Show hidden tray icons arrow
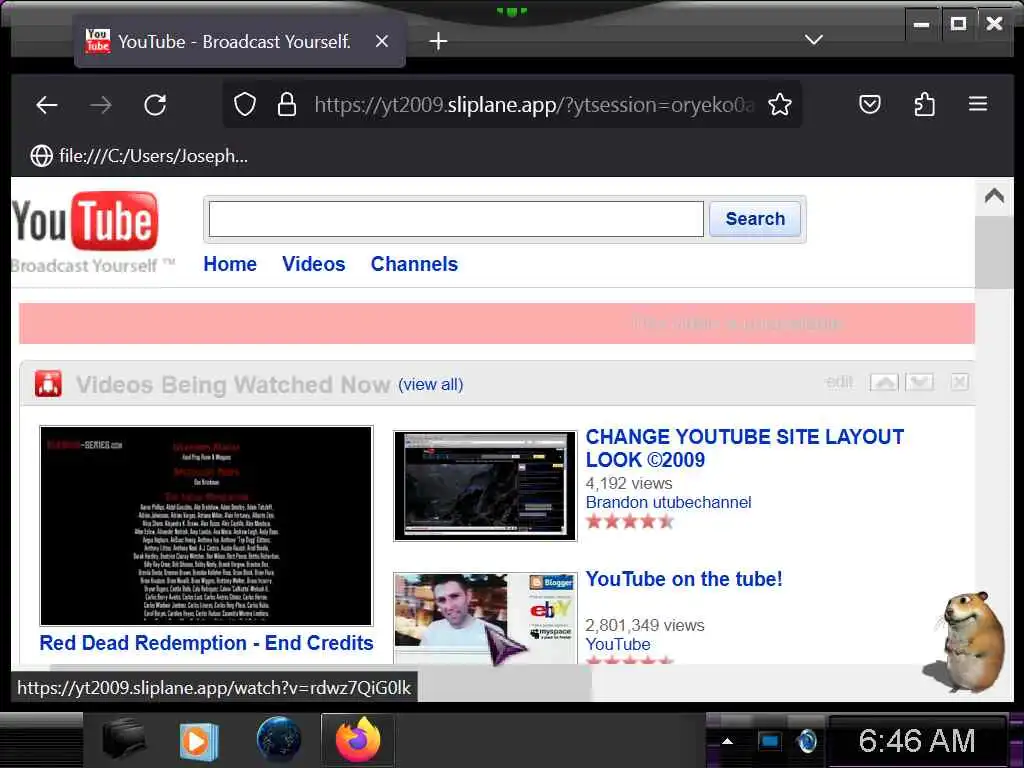Image resolution: width=1024 pixels, height=768 pixels. 727,741
